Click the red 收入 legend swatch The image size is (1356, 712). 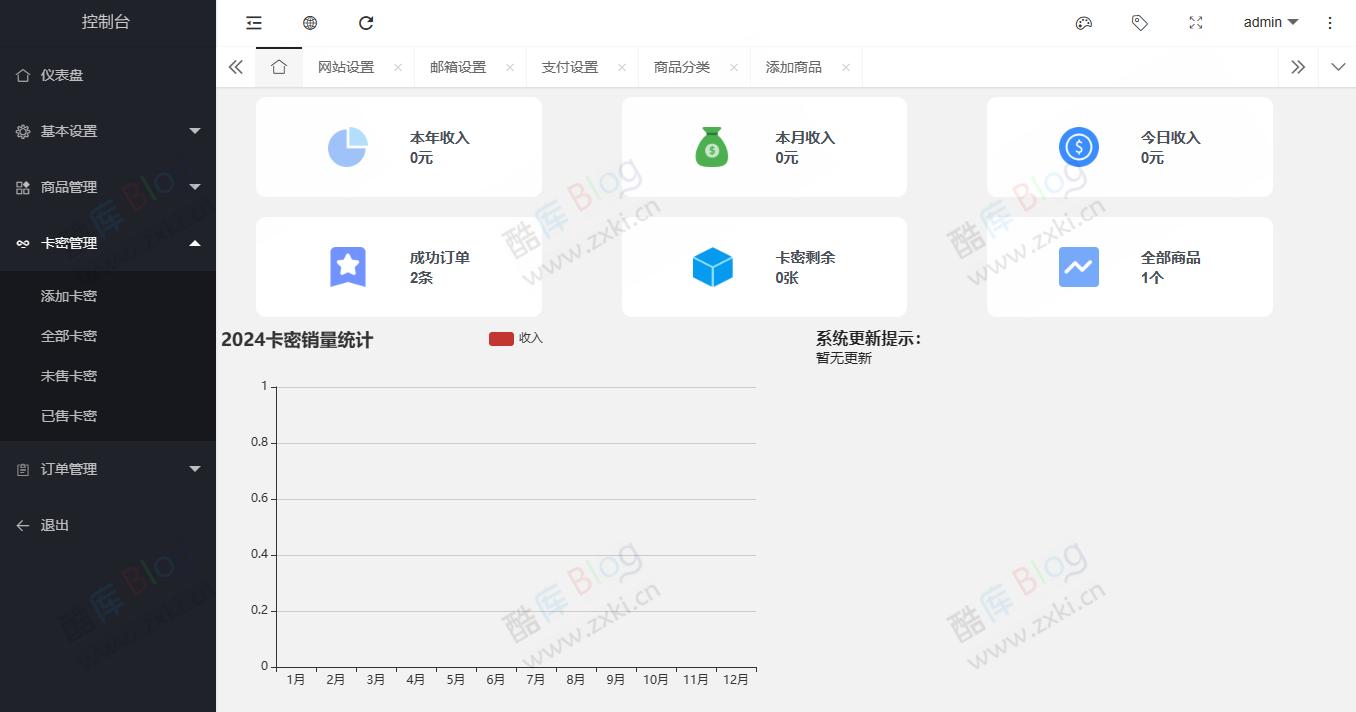tap(500, 339)
